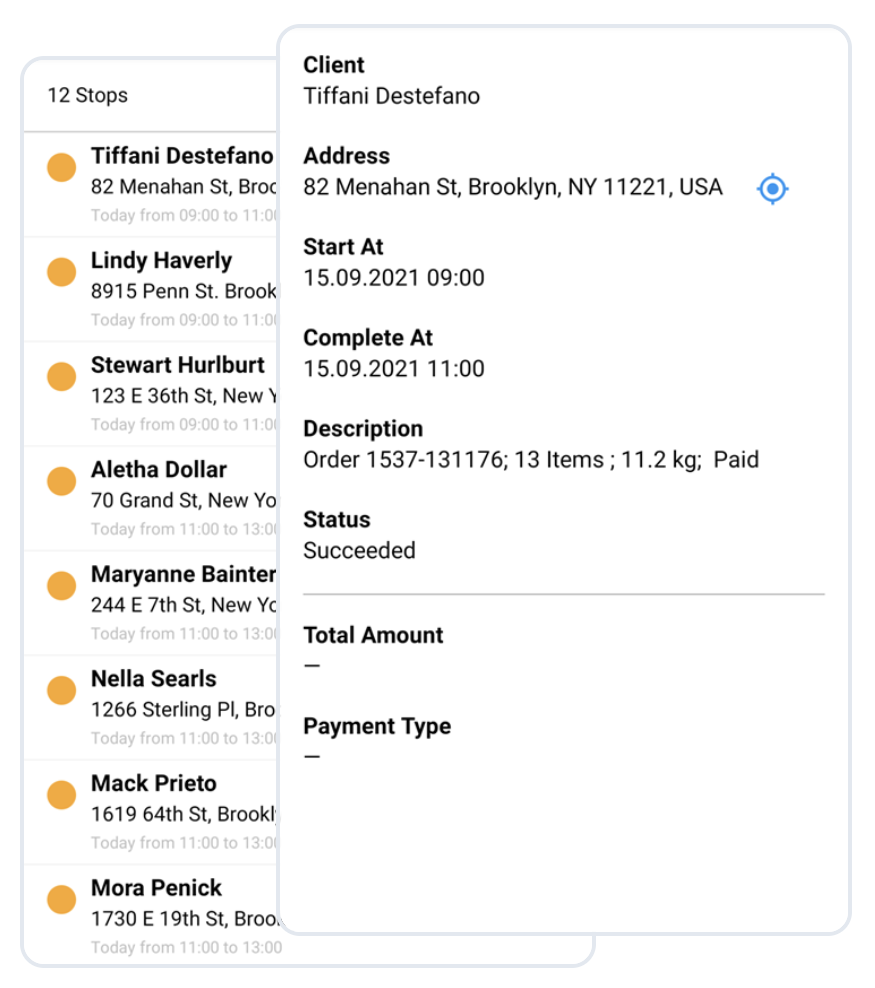Click the address 82 Menahan St in detail panel

click(x=513, y=187)
